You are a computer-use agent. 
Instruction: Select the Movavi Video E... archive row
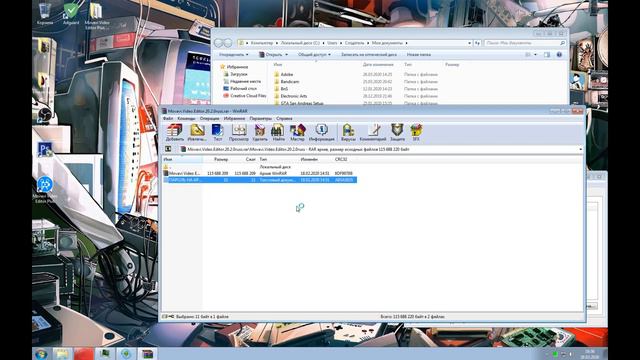[x=260, y=173]
